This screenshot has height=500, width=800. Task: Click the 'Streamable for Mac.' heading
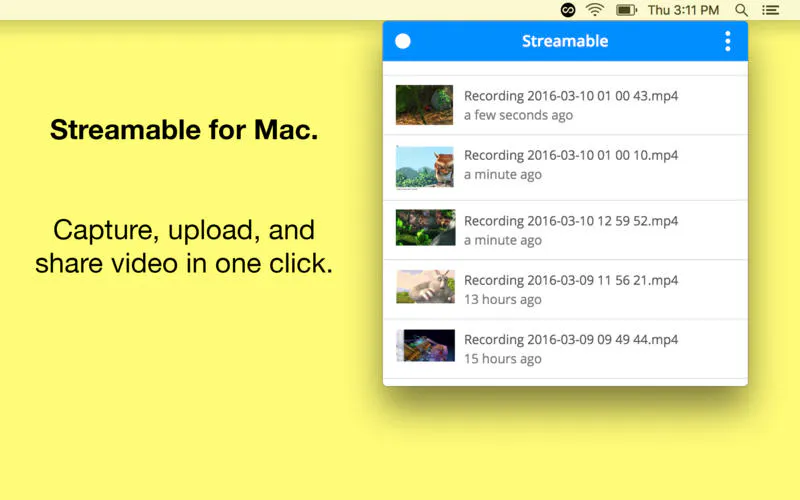click(x=184, y=129)
